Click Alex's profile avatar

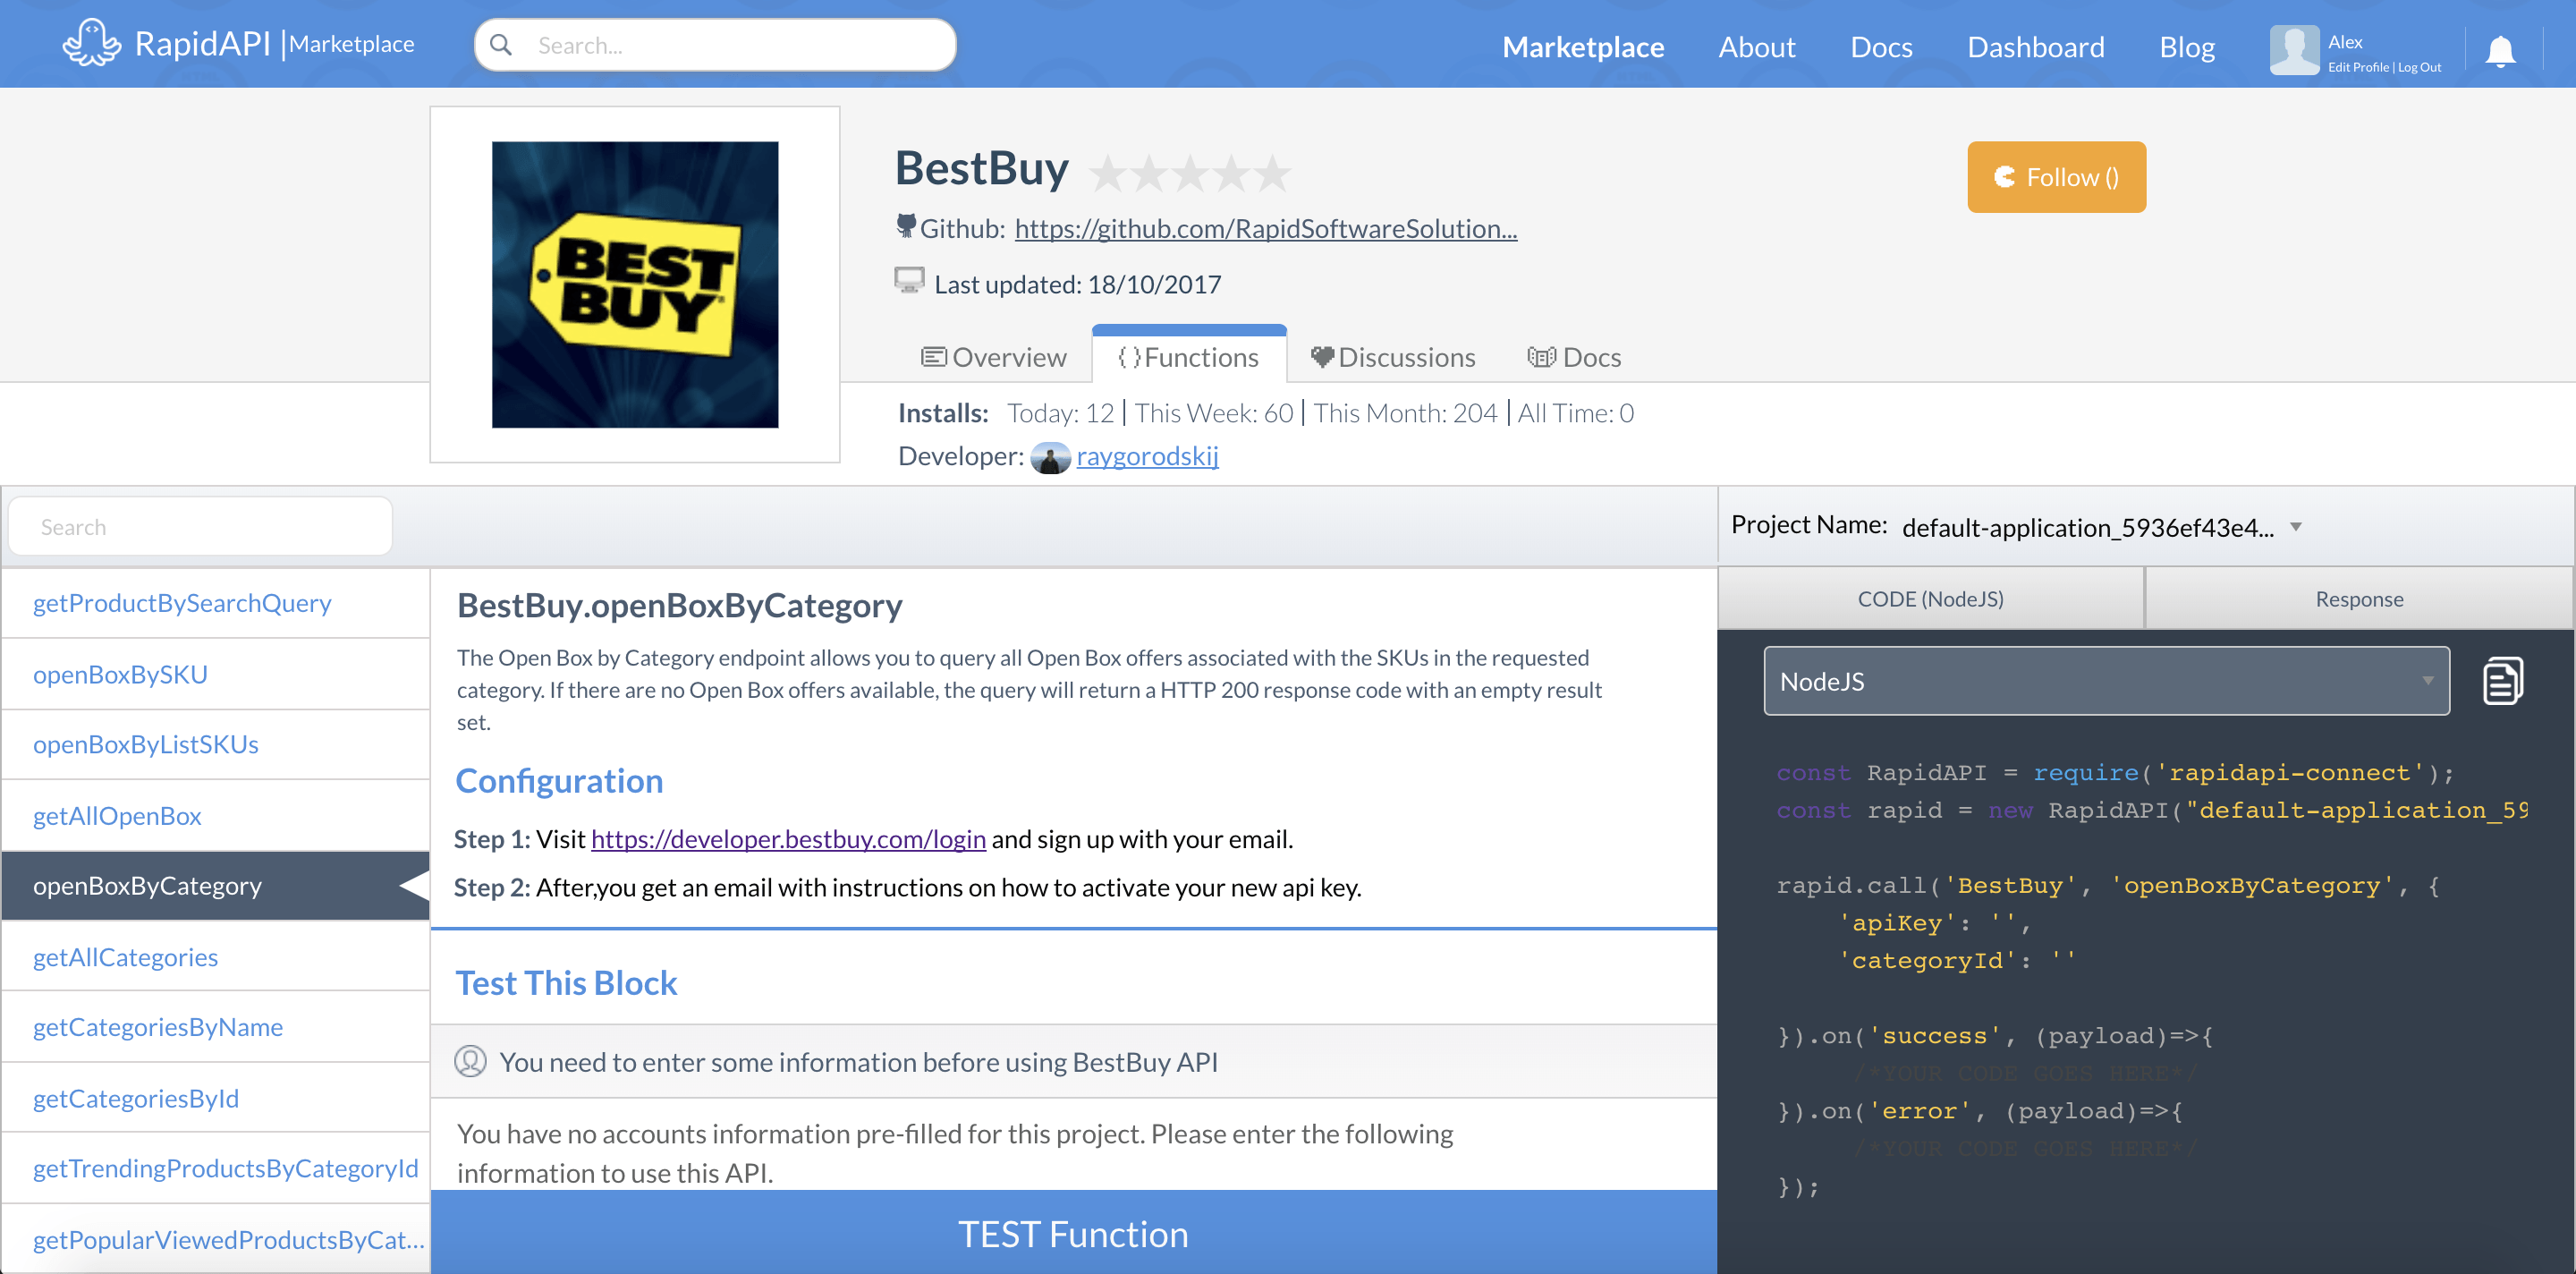(2294, 49)
